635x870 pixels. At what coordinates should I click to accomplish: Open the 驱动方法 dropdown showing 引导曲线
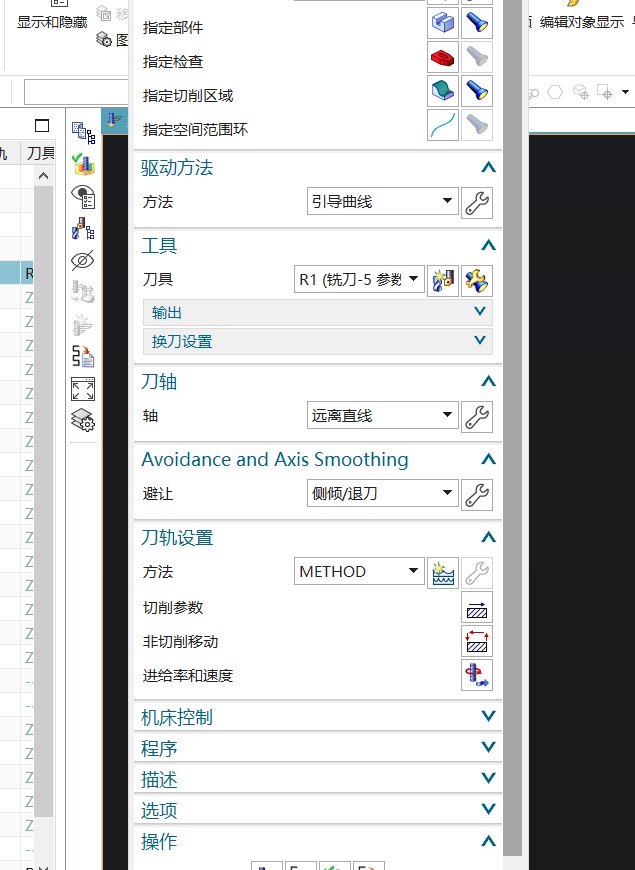click(x=382, y=201)
